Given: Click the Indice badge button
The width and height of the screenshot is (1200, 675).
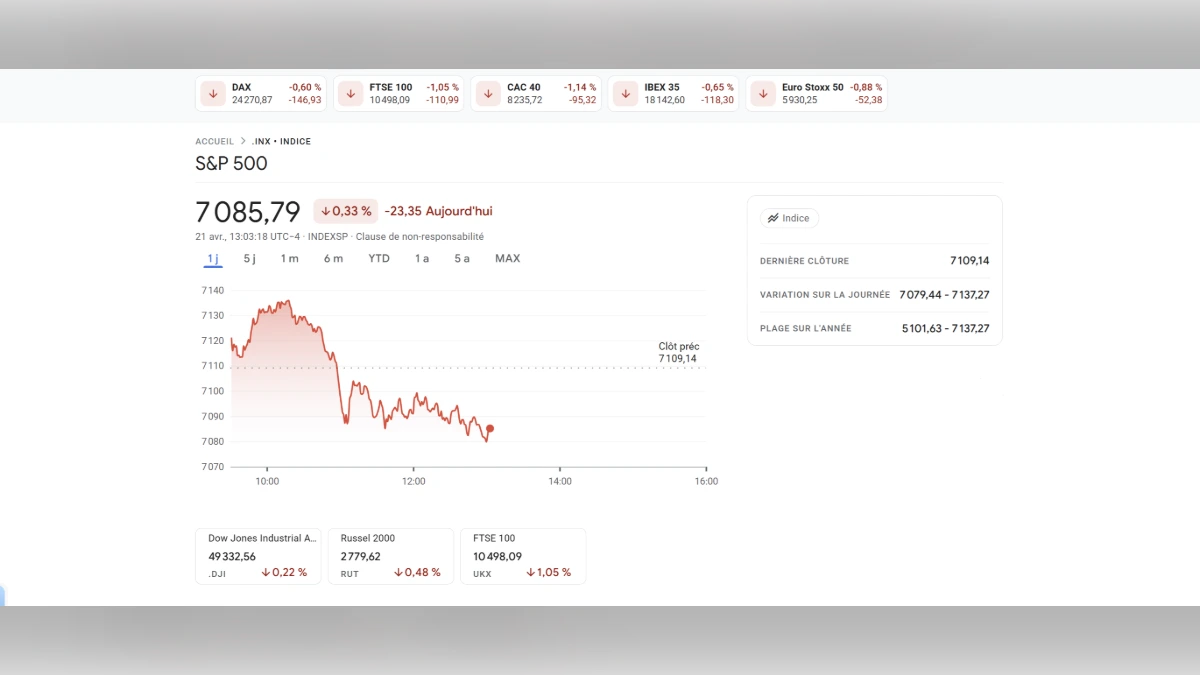Looking at the screenshot, I should click(x=789, y=217).
